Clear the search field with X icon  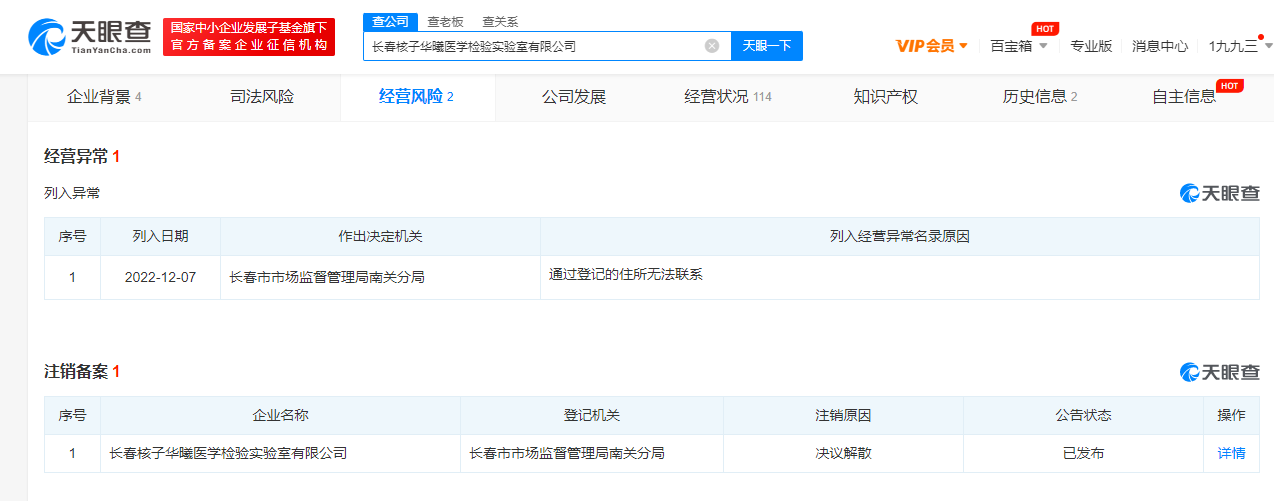[x=712, y=46]
